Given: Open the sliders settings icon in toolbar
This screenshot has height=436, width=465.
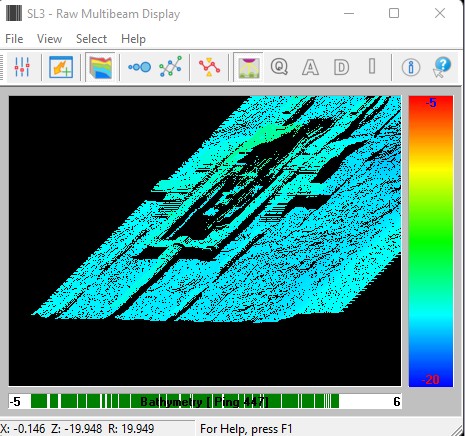Looking at the screenshot, I should [x=22, y=67].
